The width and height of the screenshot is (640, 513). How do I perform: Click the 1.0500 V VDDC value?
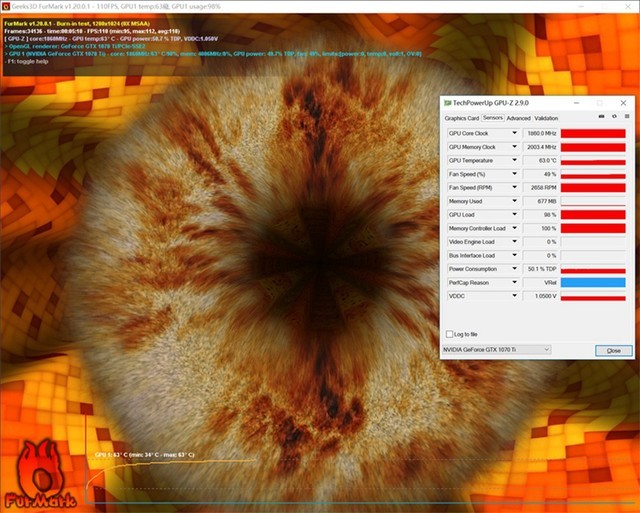540,296
